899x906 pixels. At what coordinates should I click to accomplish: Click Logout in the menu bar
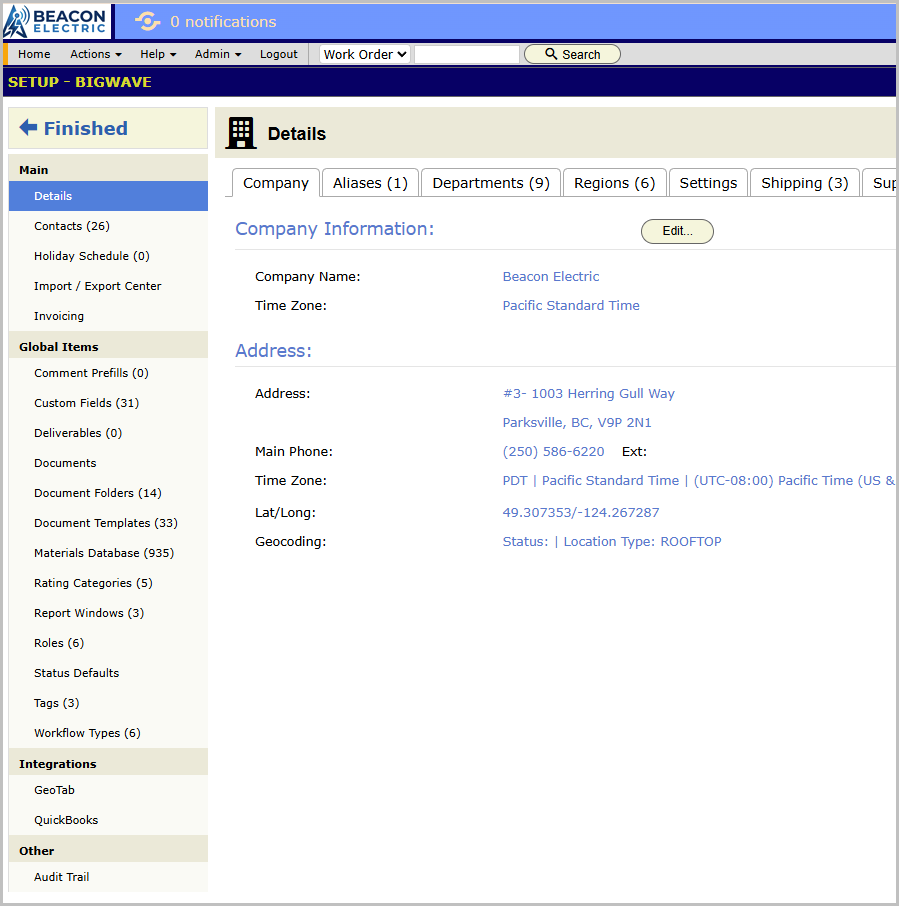(x=278, y=54)
